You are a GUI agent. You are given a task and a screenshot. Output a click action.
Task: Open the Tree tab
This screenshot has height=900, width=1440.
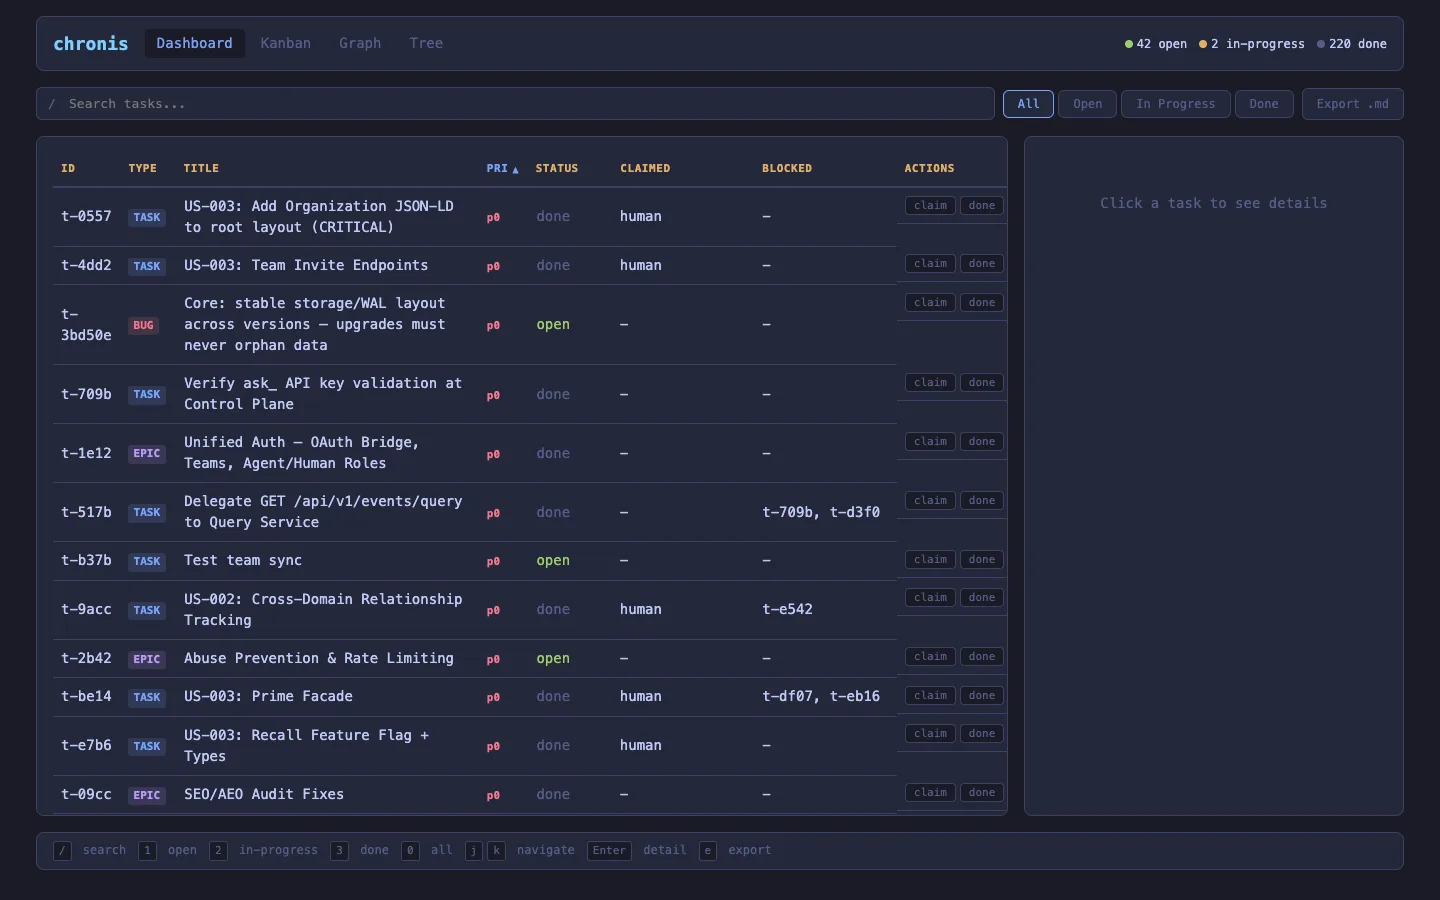coord(426,43)
